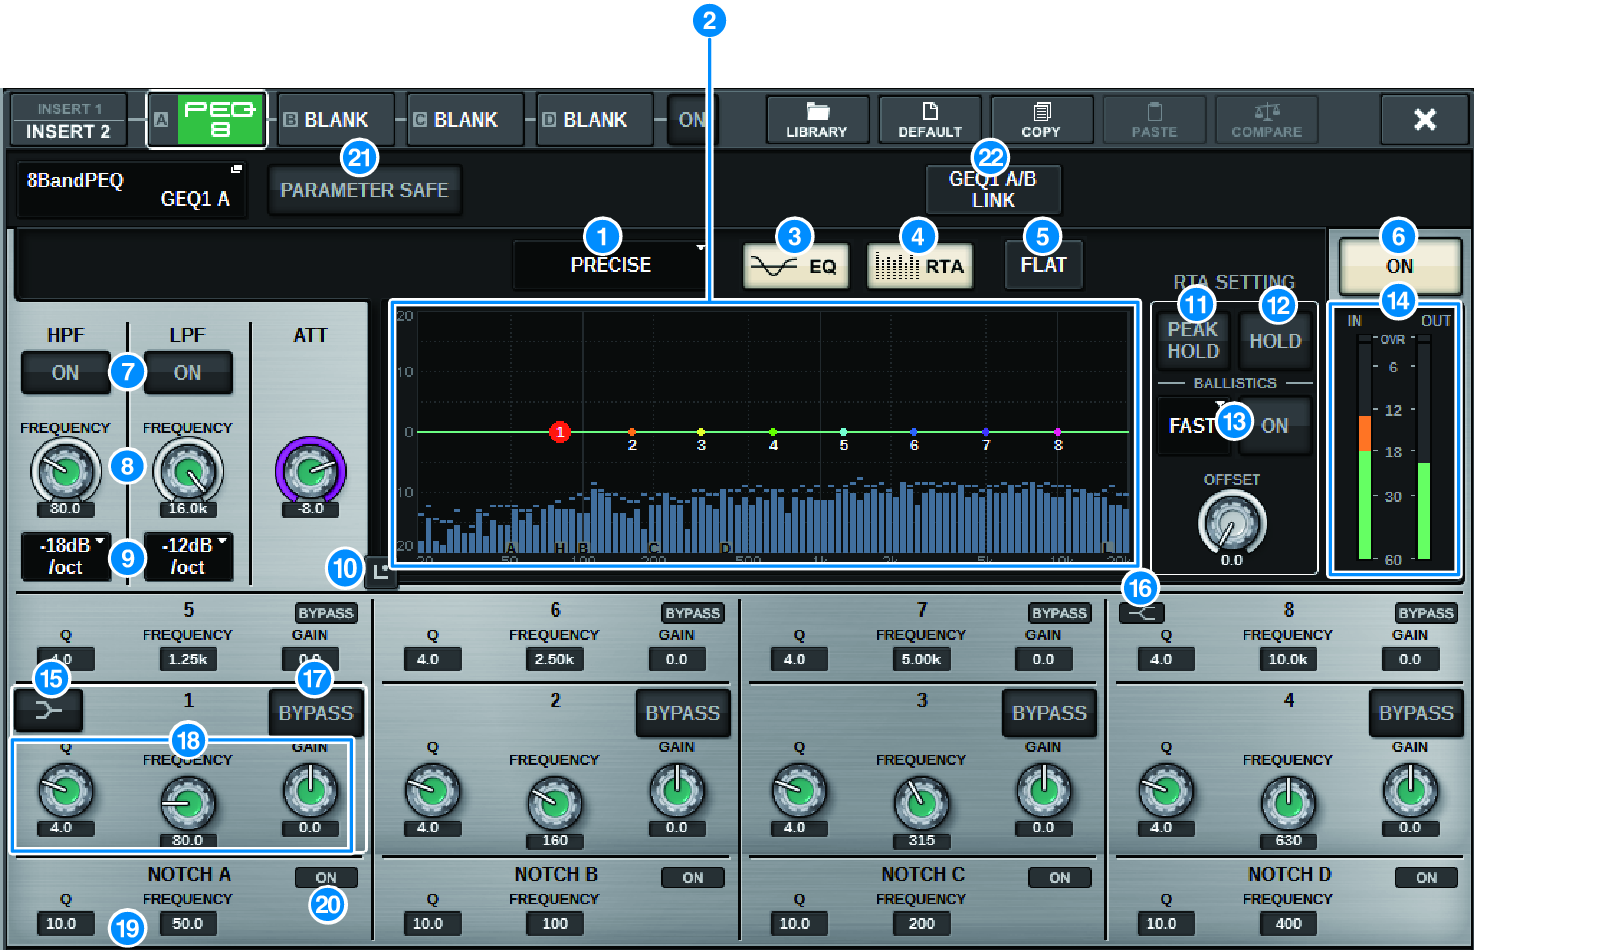Enable the RTA analyzer overlay

pyautogui.click(x=918, y=264)
